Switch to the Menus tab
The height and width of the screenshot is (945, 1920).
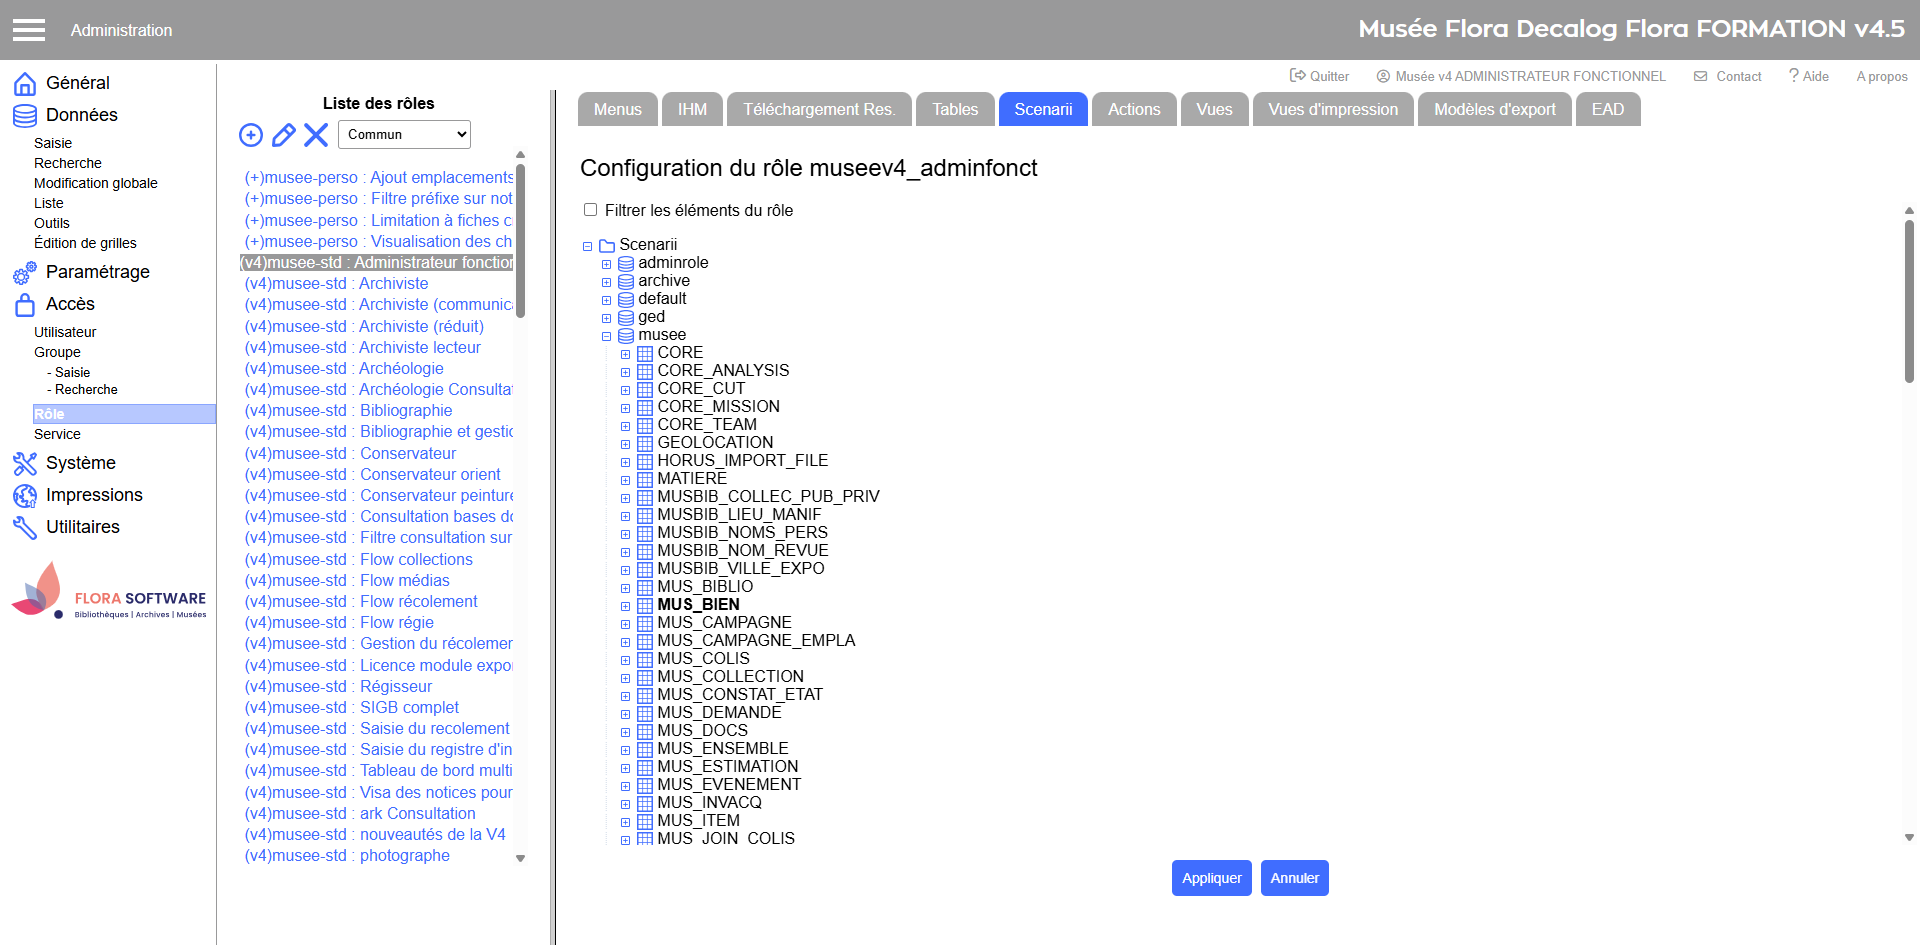coord(617,110)
